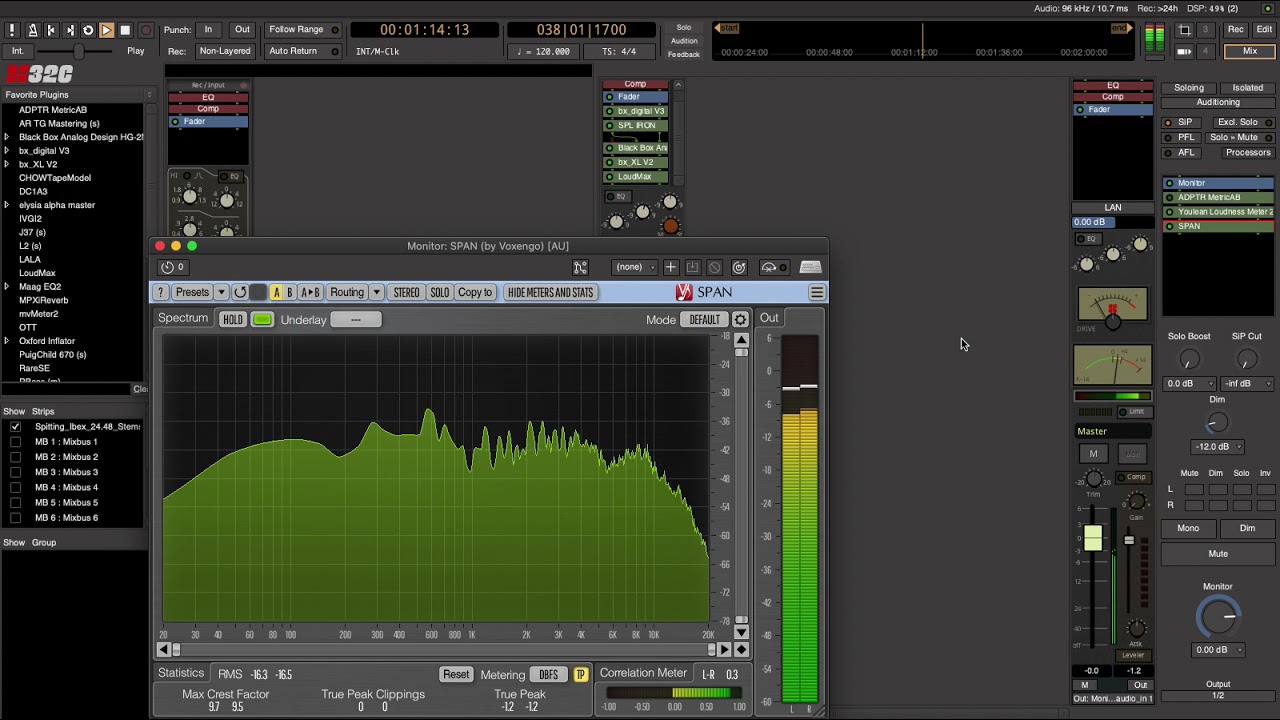Viewport: 1280px width, 720px height.
Task: Click the Reset statistics button
Action: [456, 674]
